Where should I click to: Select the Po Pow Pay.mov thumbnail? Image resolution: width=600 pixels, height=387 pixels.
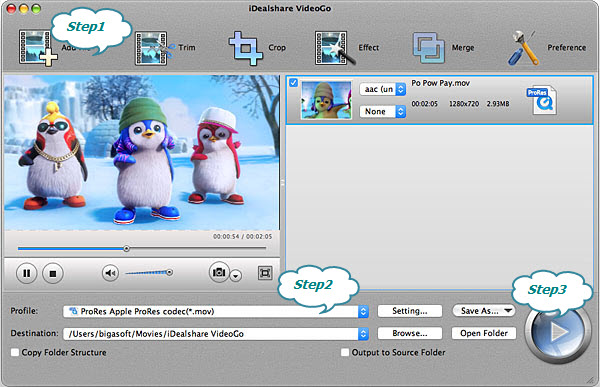tap(326, 100)
